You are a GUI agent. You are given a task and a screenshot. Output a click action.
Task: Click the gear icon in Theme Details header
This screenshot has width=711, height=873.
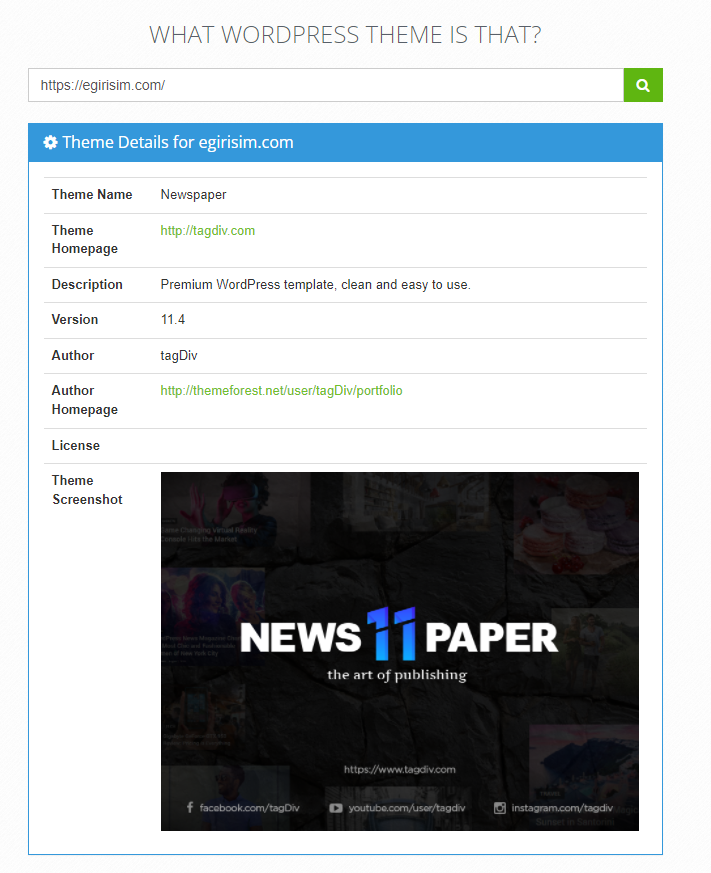pyautogui.click(x=50, y=143)
